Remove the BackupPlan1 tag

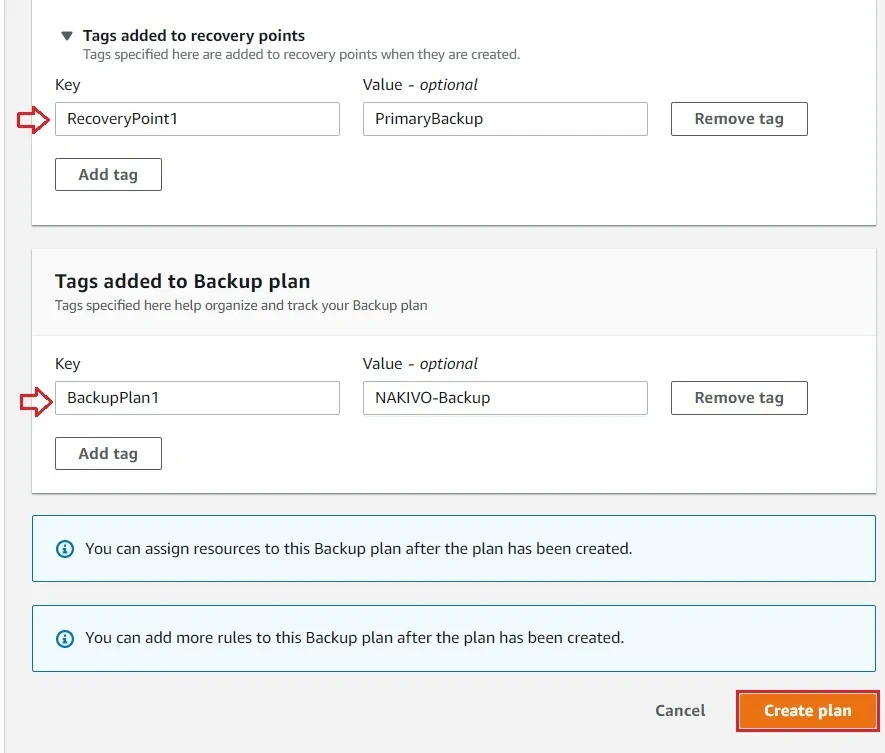click(x=738, y=398)
